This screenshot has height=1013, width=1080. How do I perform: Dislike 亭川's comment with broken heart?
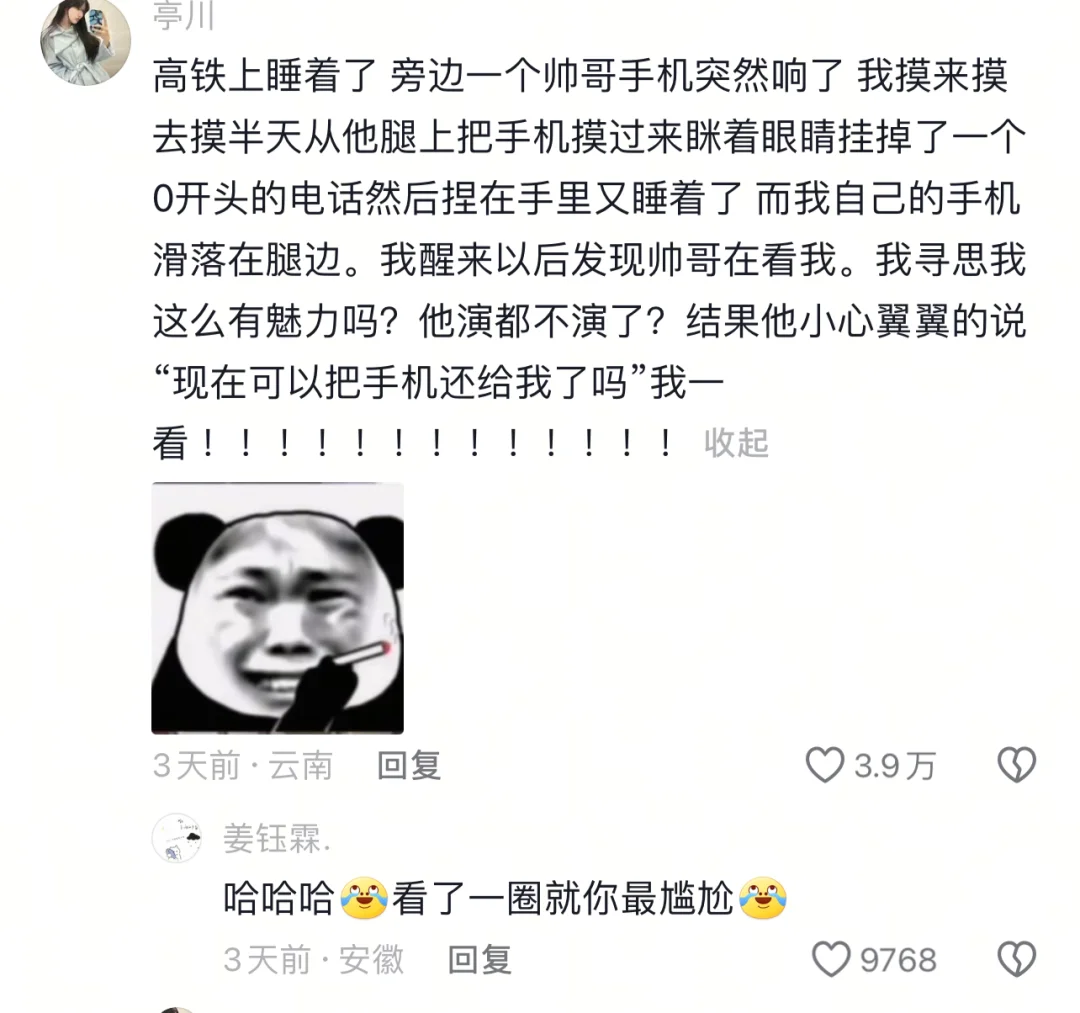pyautogui.click(x=1017, y=765)
